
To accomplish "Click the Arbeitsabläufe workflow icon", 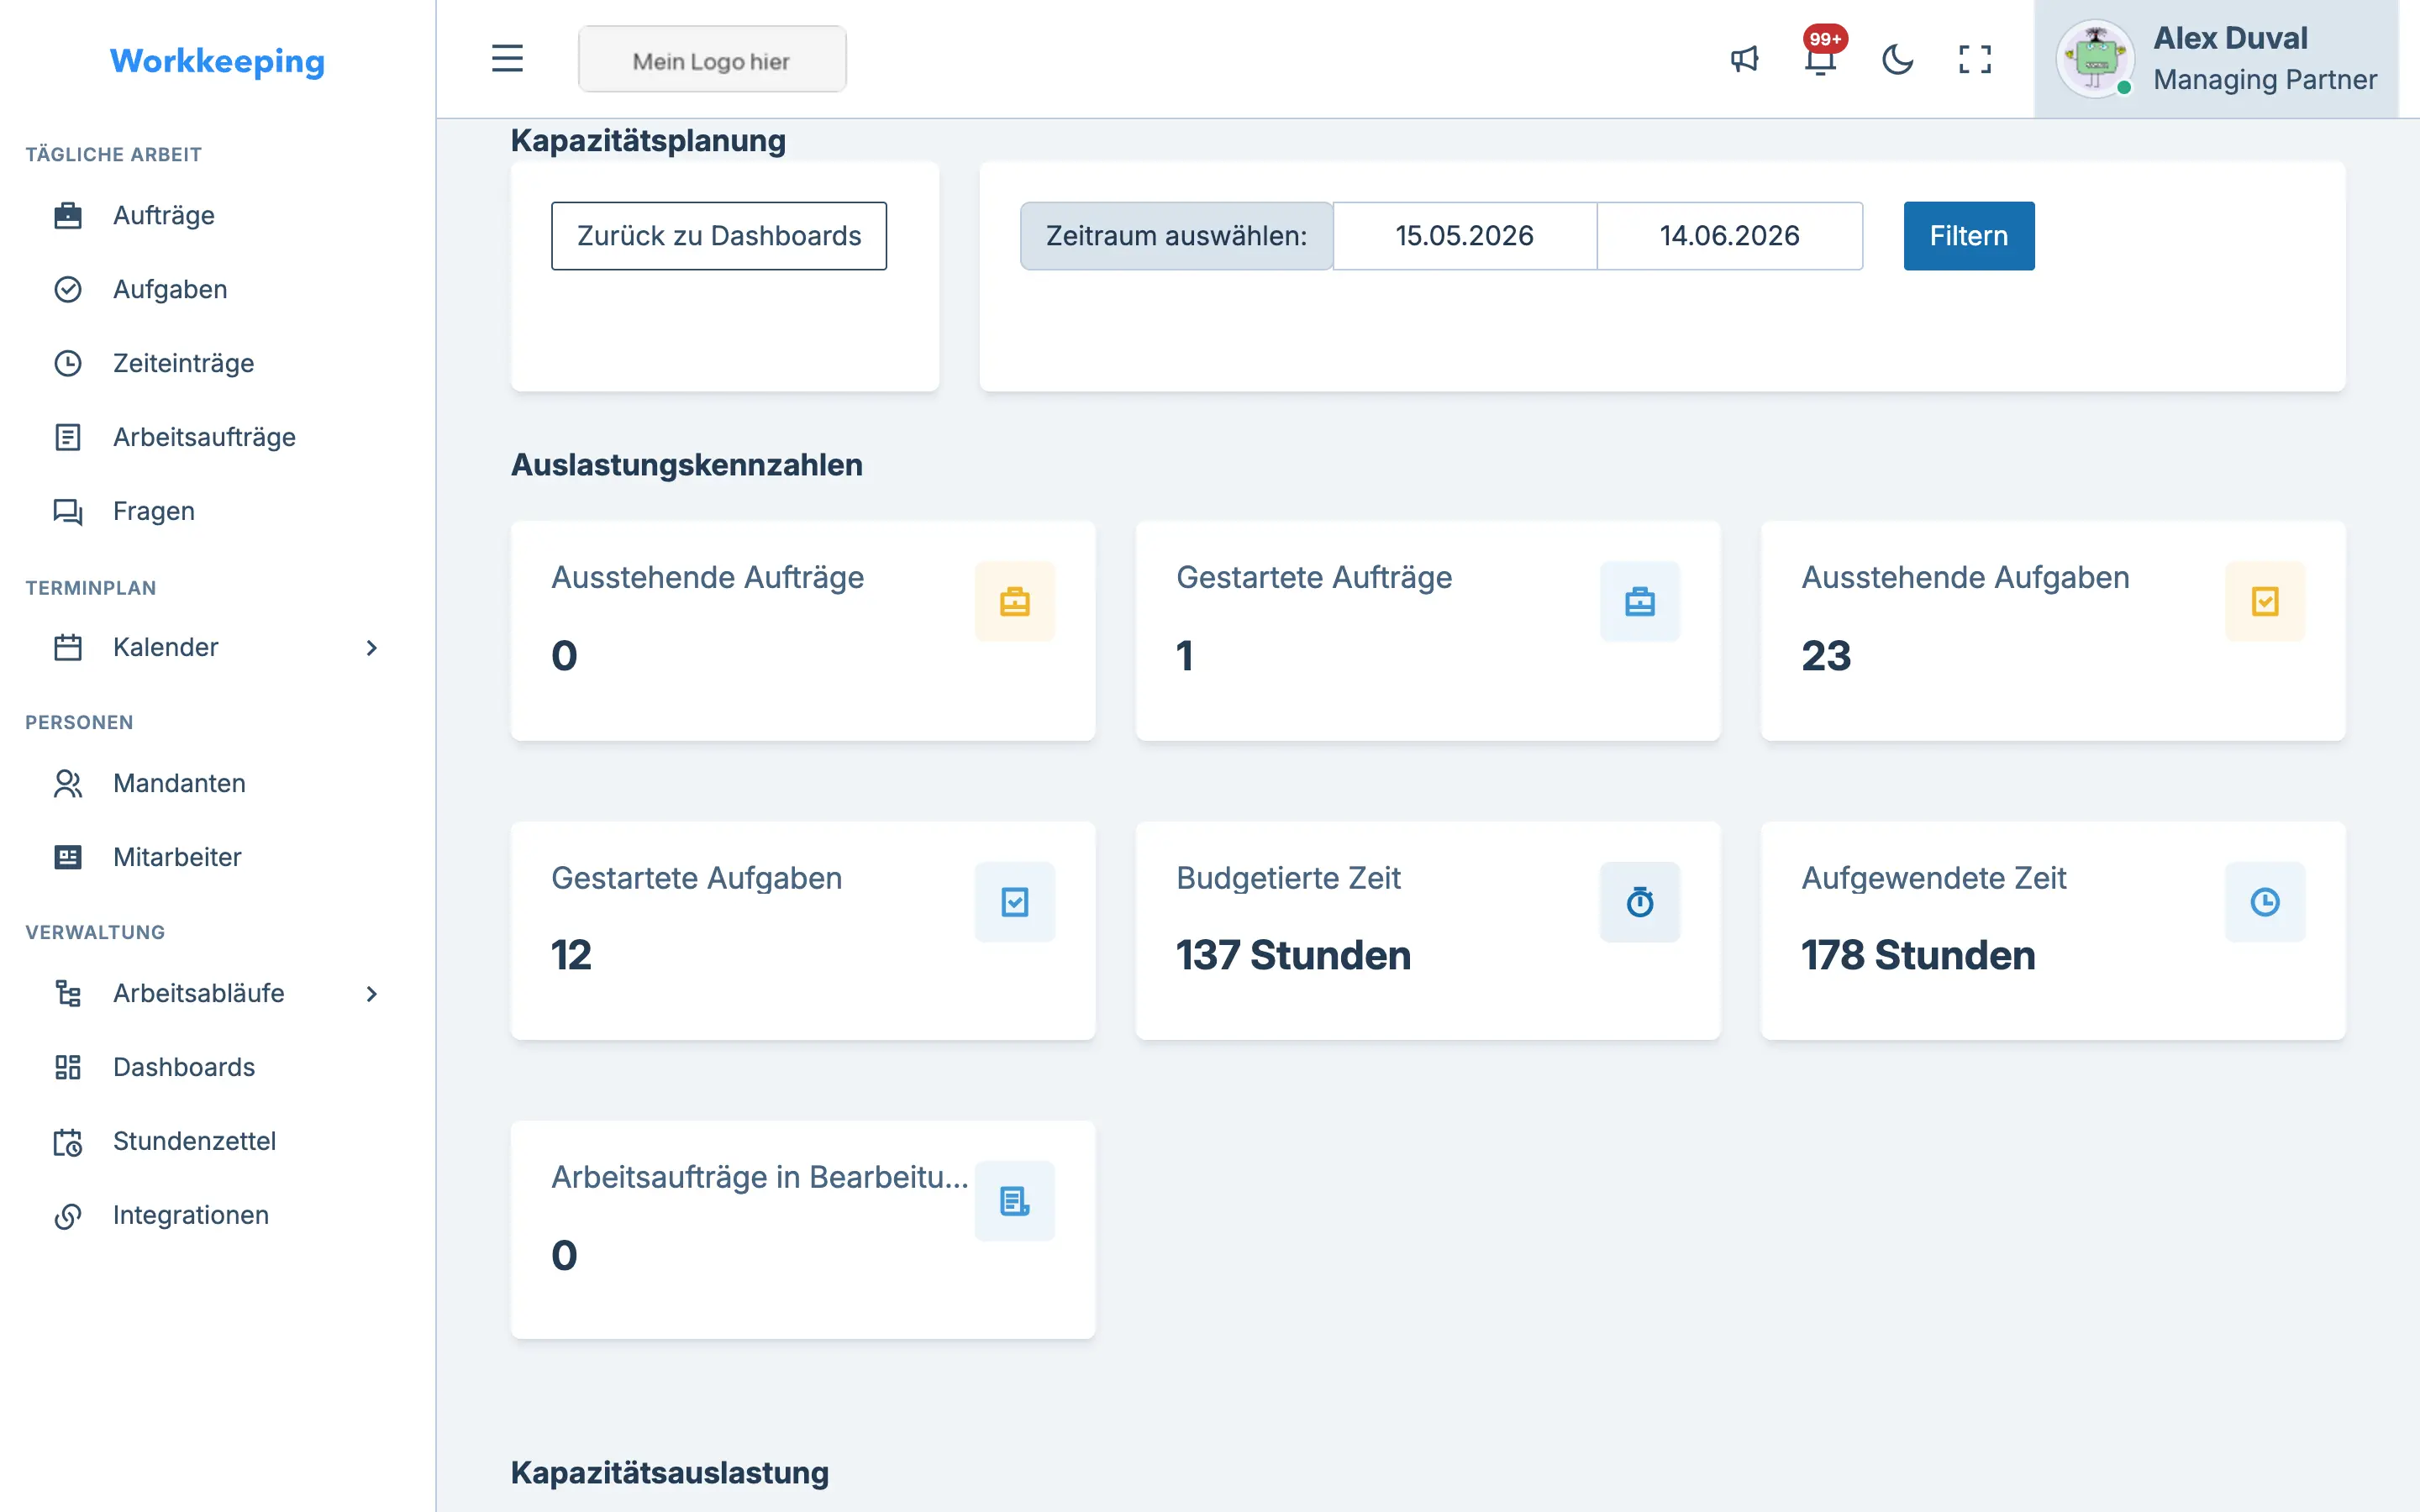I will click(67, 994).
